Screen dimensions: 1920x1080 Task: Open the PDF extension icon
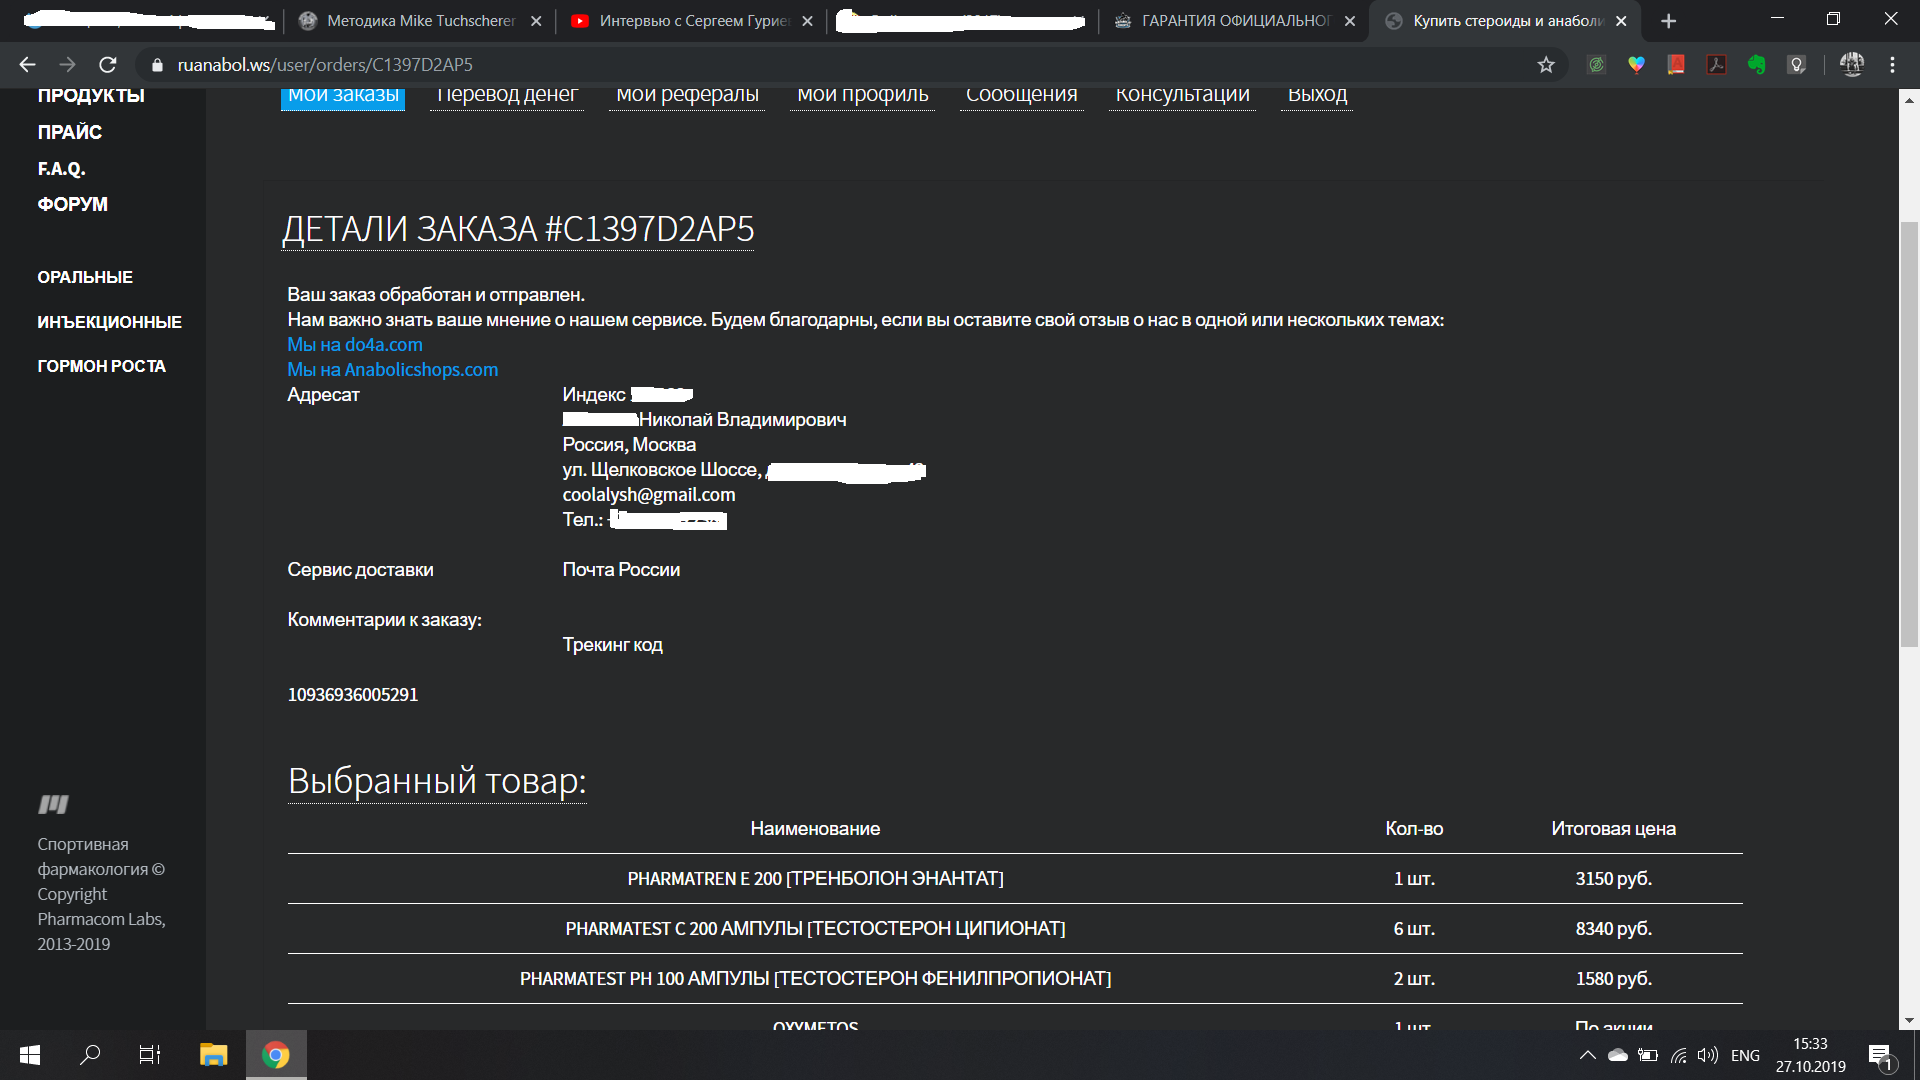(x=1716, y=65)
